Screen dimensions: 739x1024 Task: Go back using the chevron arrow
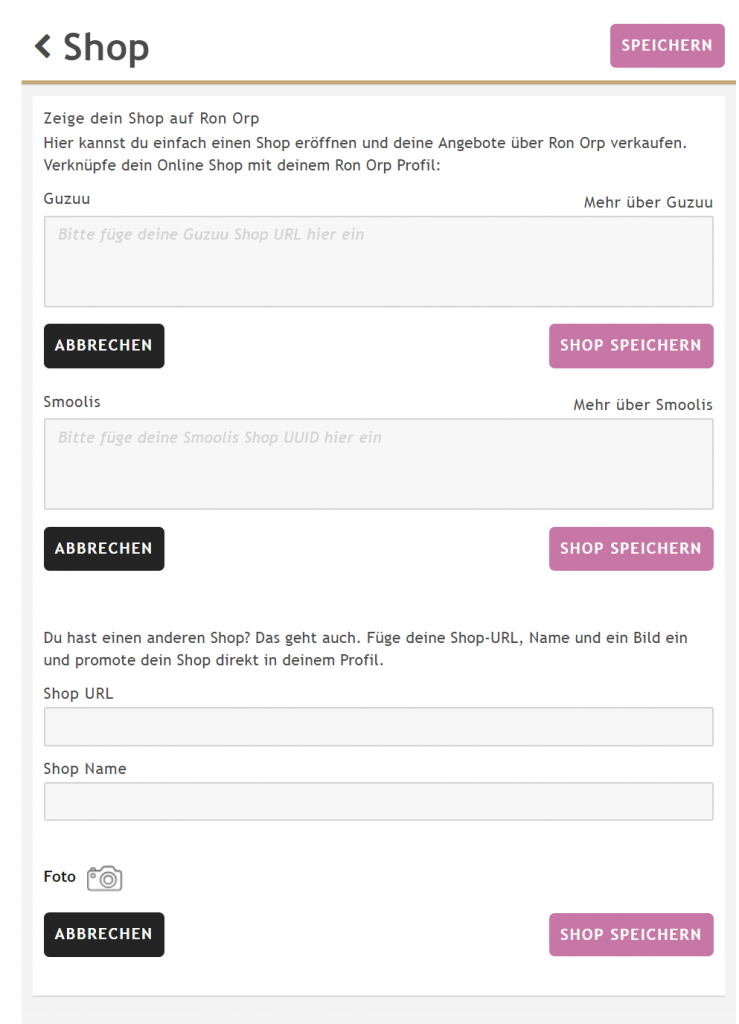point(42,46)
